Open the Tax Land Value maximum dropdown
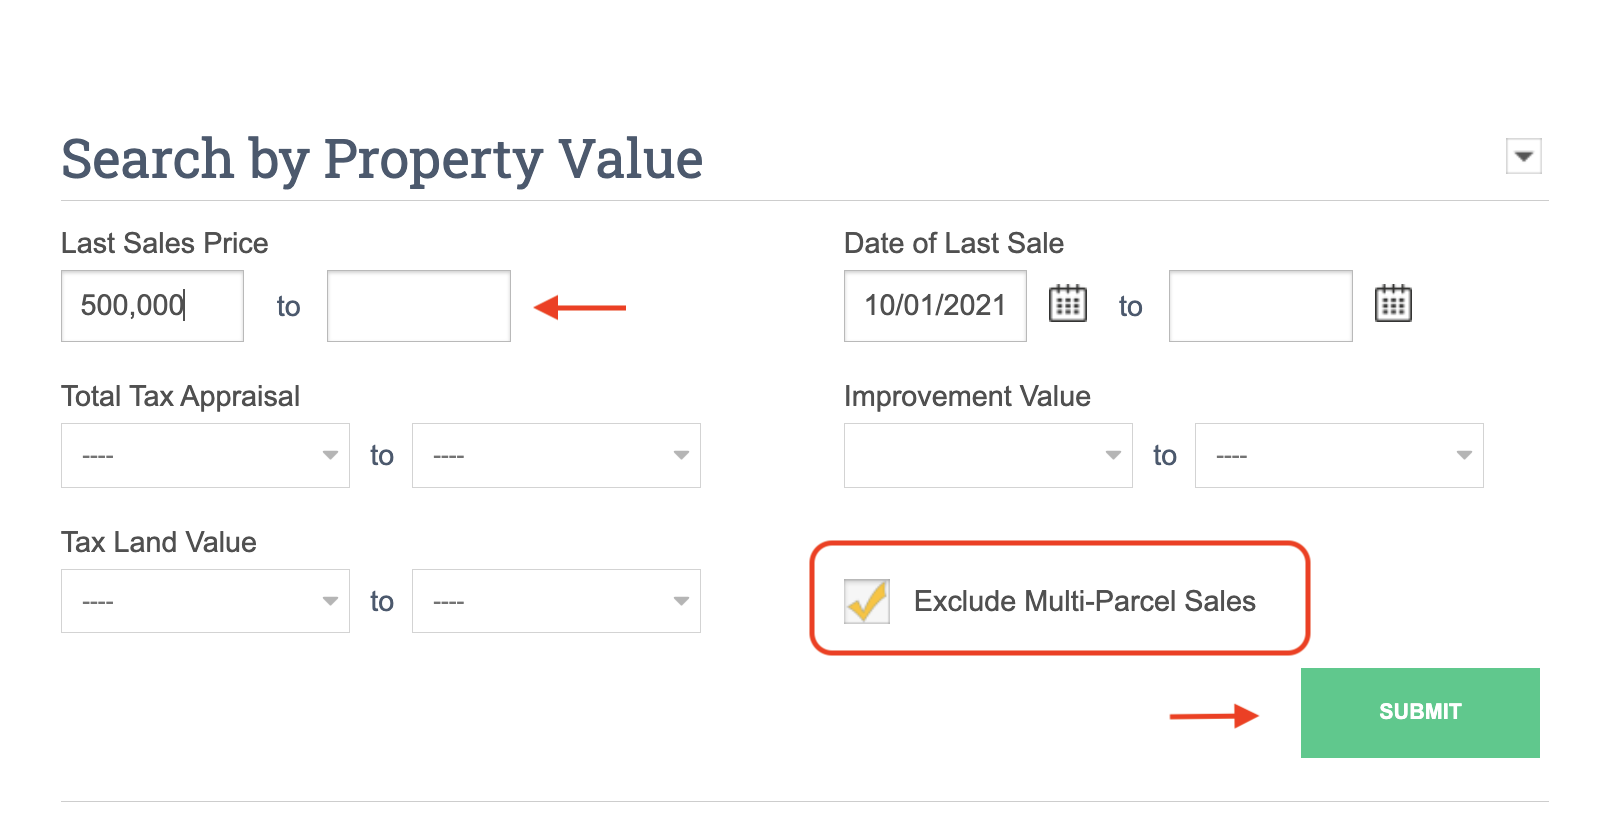Image resolution: width=1608 pixels, height=834 pixels. [556, 601]
